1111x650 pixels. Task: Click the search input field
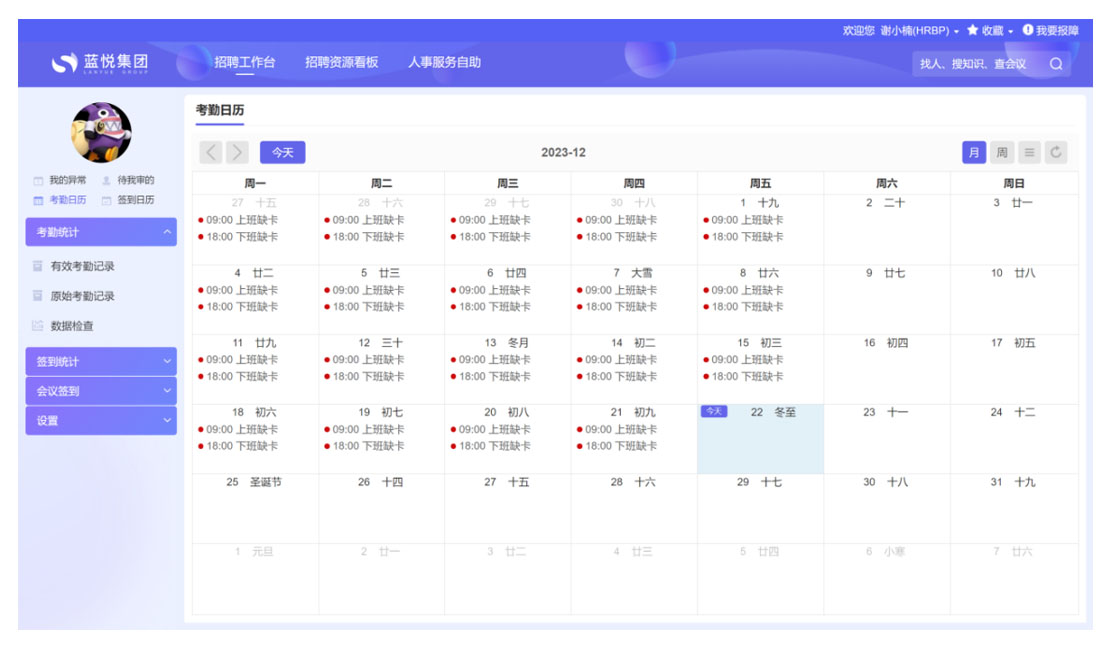click(x=975, y=64)
